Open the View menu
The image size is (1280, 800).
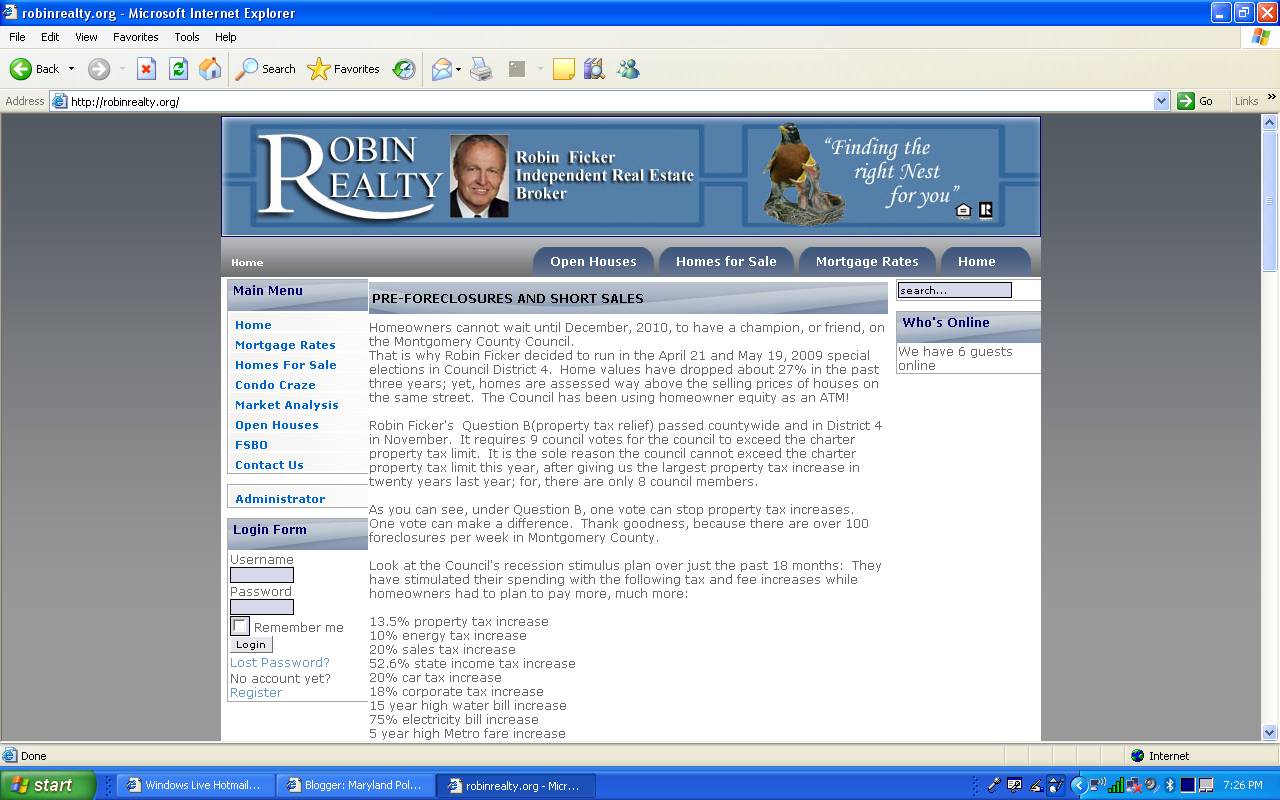click(86, 37)
